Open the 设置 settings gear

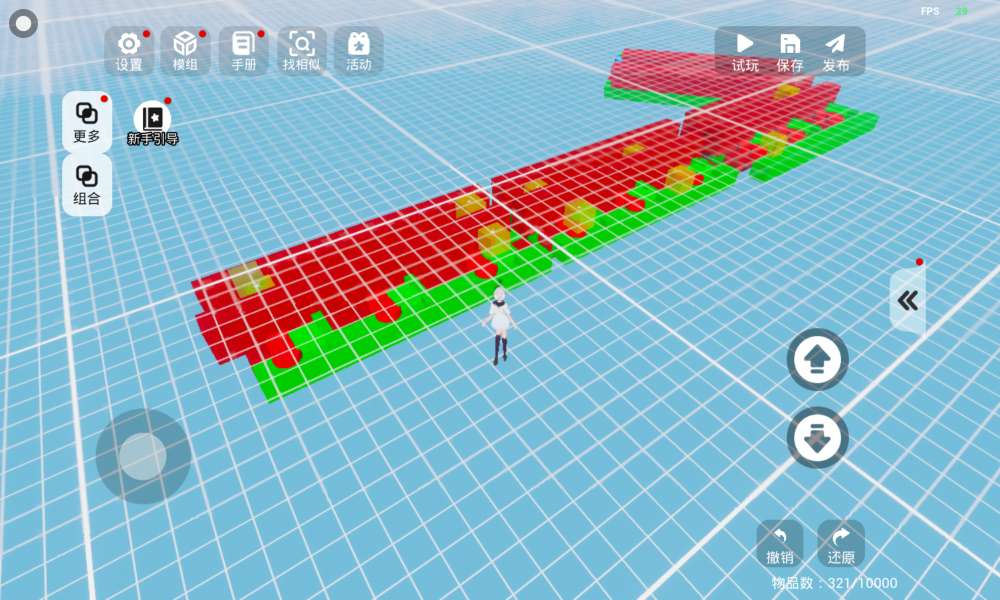click(x=129, y=50)
